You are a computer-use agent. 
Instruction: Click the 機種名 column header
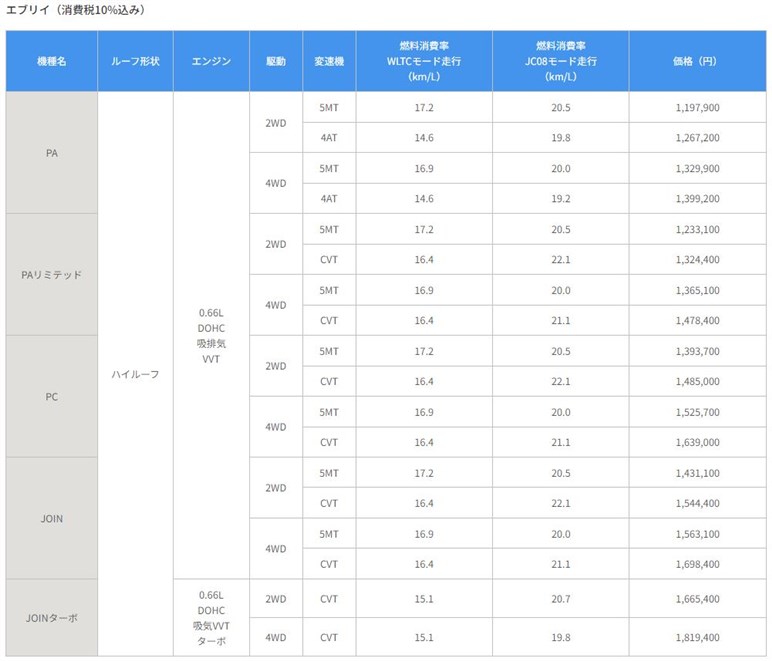(x=52, y=61)
